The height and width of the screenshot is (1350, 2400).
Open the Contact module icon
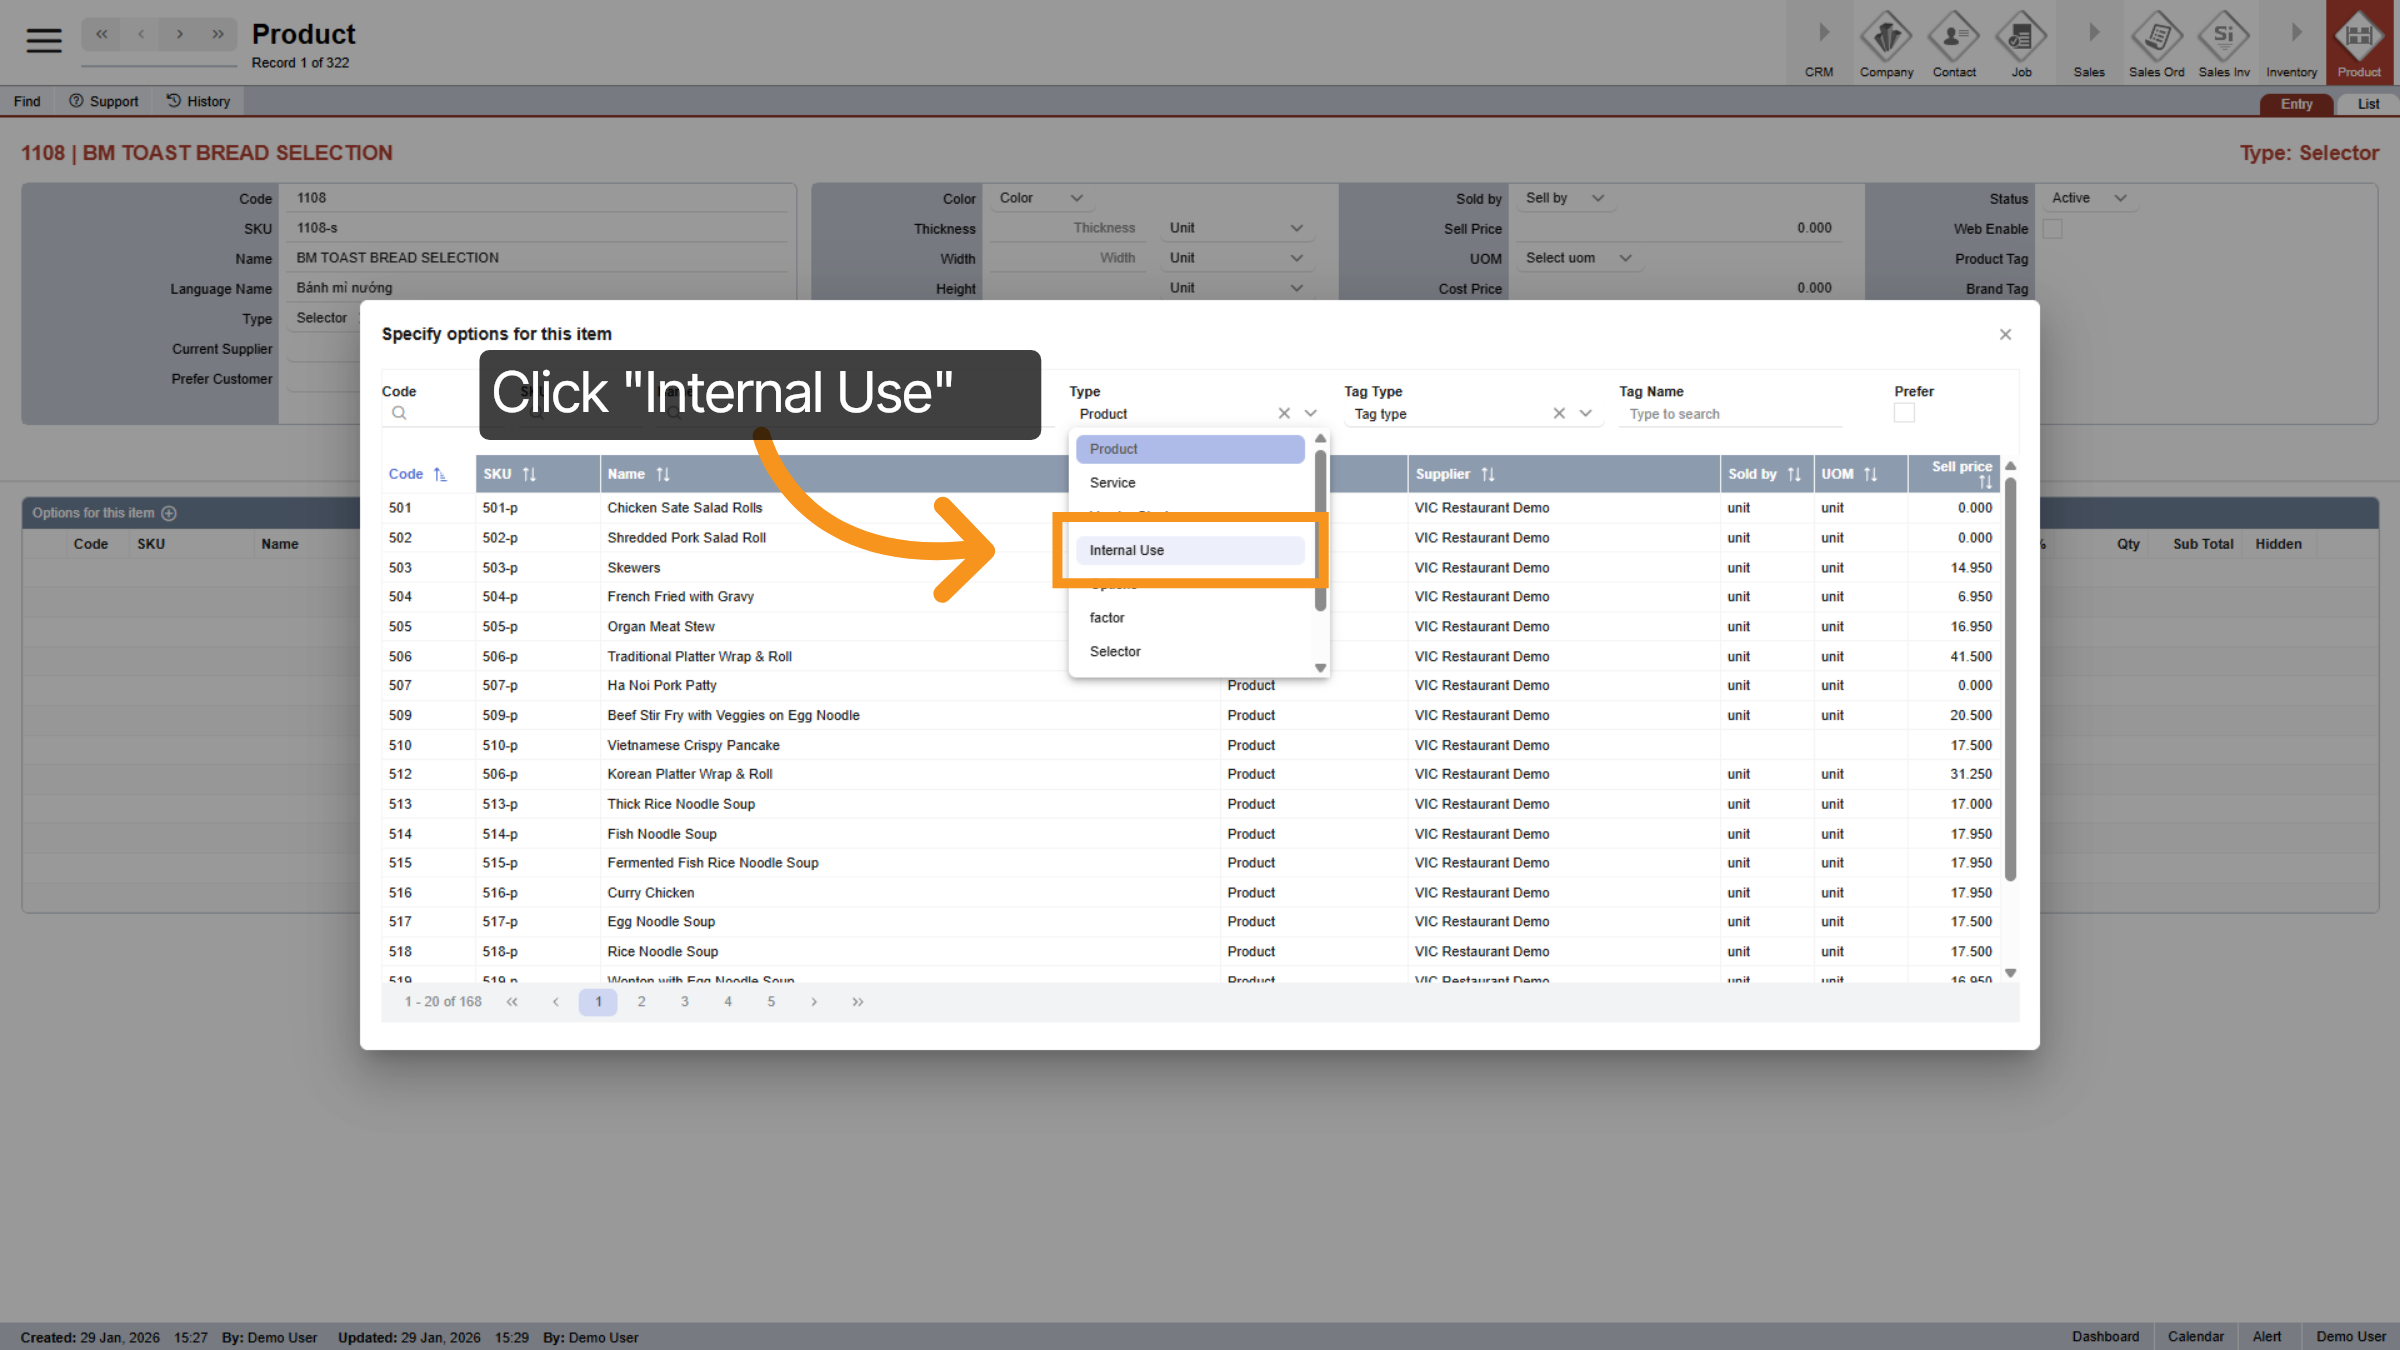pyautogui.click(x=1953, y=42)
